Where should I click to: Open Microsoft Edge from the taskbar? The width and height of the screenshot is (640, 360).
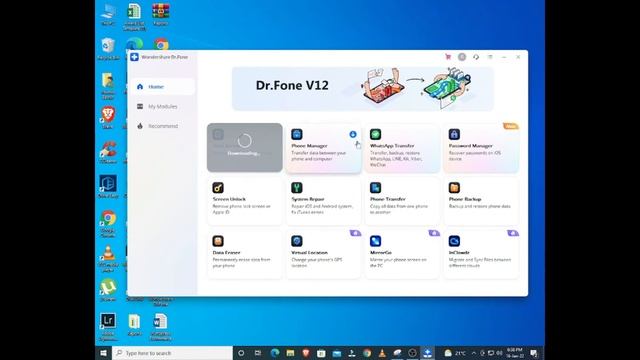pos(275,353)
